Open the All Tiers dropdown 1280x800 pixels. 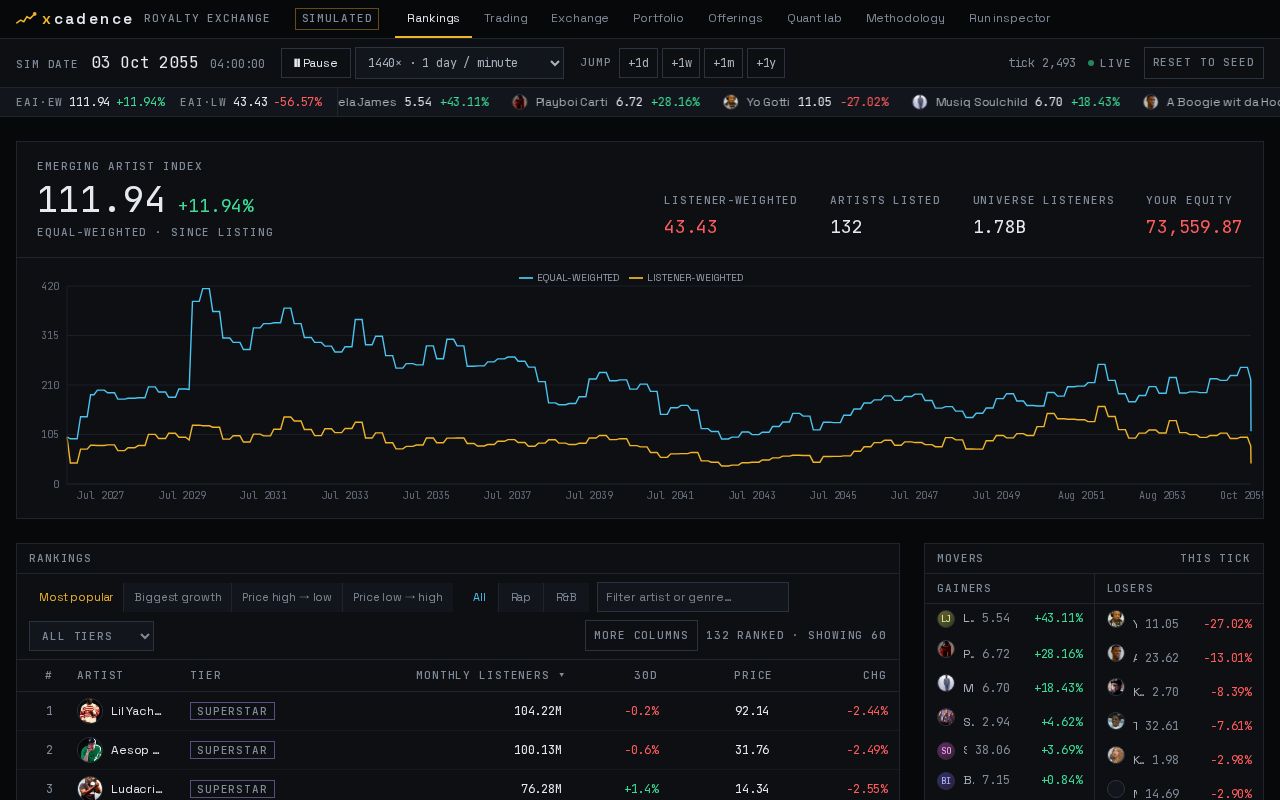click(x=91, y=636)
